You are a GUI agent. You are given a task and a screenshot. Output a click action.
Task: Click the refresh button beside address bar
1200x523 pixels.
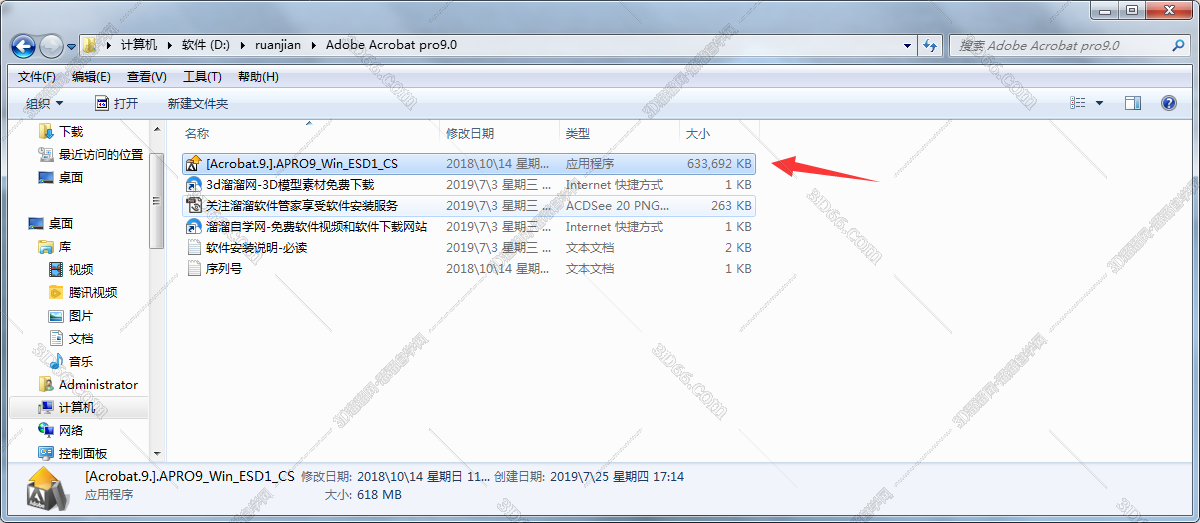pyautogui.click(x=930, y=45)
